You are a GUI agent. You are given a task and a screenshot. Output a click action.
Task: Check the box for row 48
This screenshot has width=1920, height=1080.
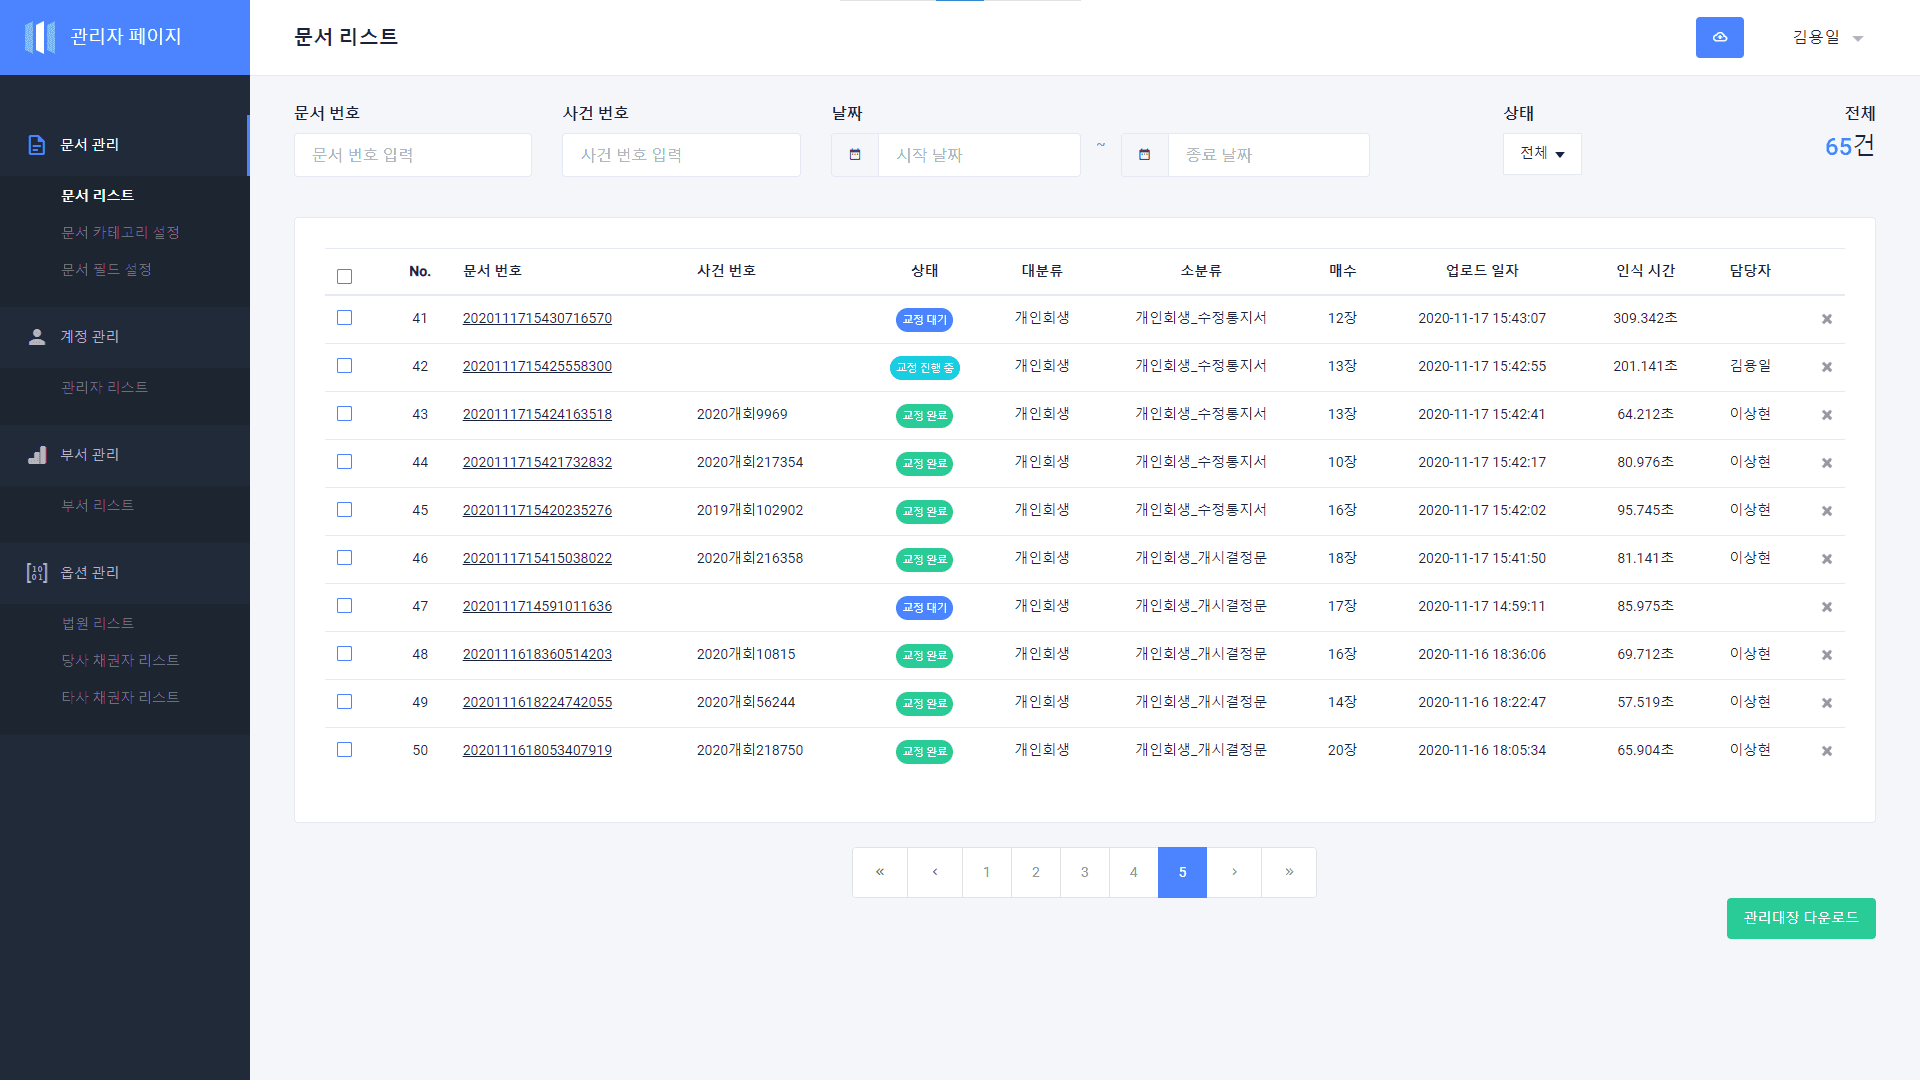(345, 654)
